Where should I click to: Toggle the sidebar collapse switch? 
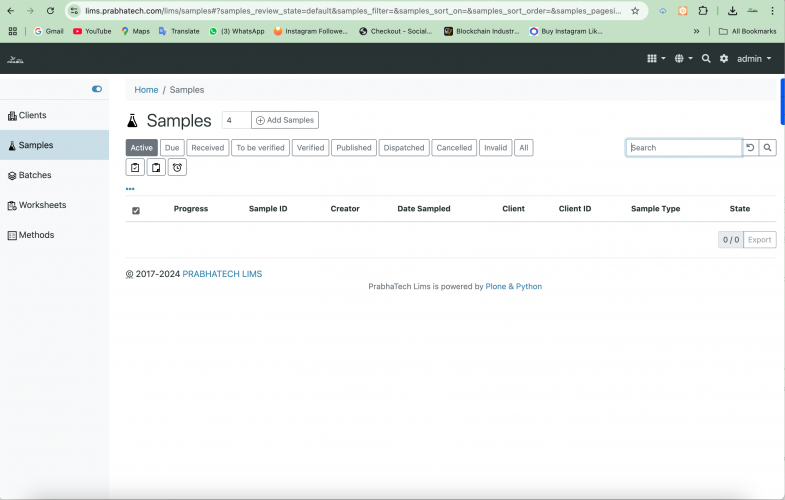[x=97, y=89]
